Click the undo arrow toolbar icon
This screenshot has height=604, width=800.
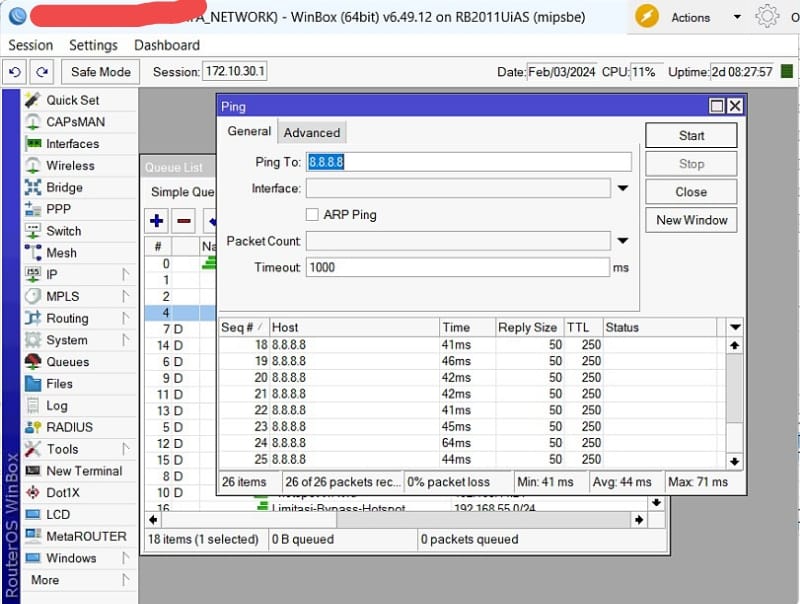(x=15, y=72)
